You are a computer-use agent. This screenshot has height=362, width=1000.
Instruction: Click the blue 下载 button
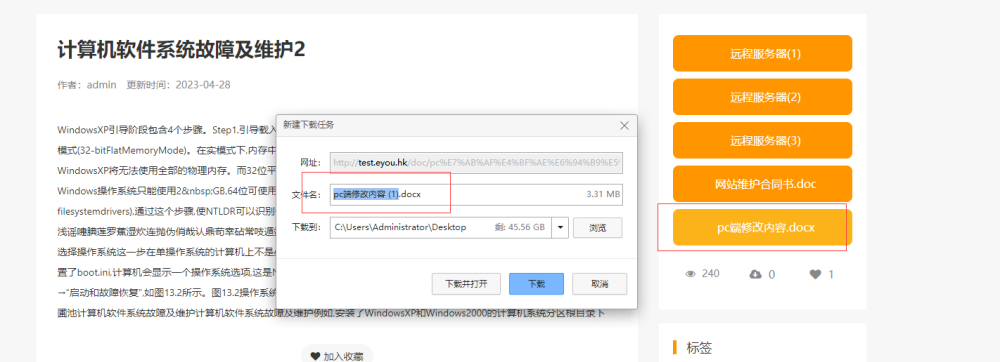click(x=536, y=284)
